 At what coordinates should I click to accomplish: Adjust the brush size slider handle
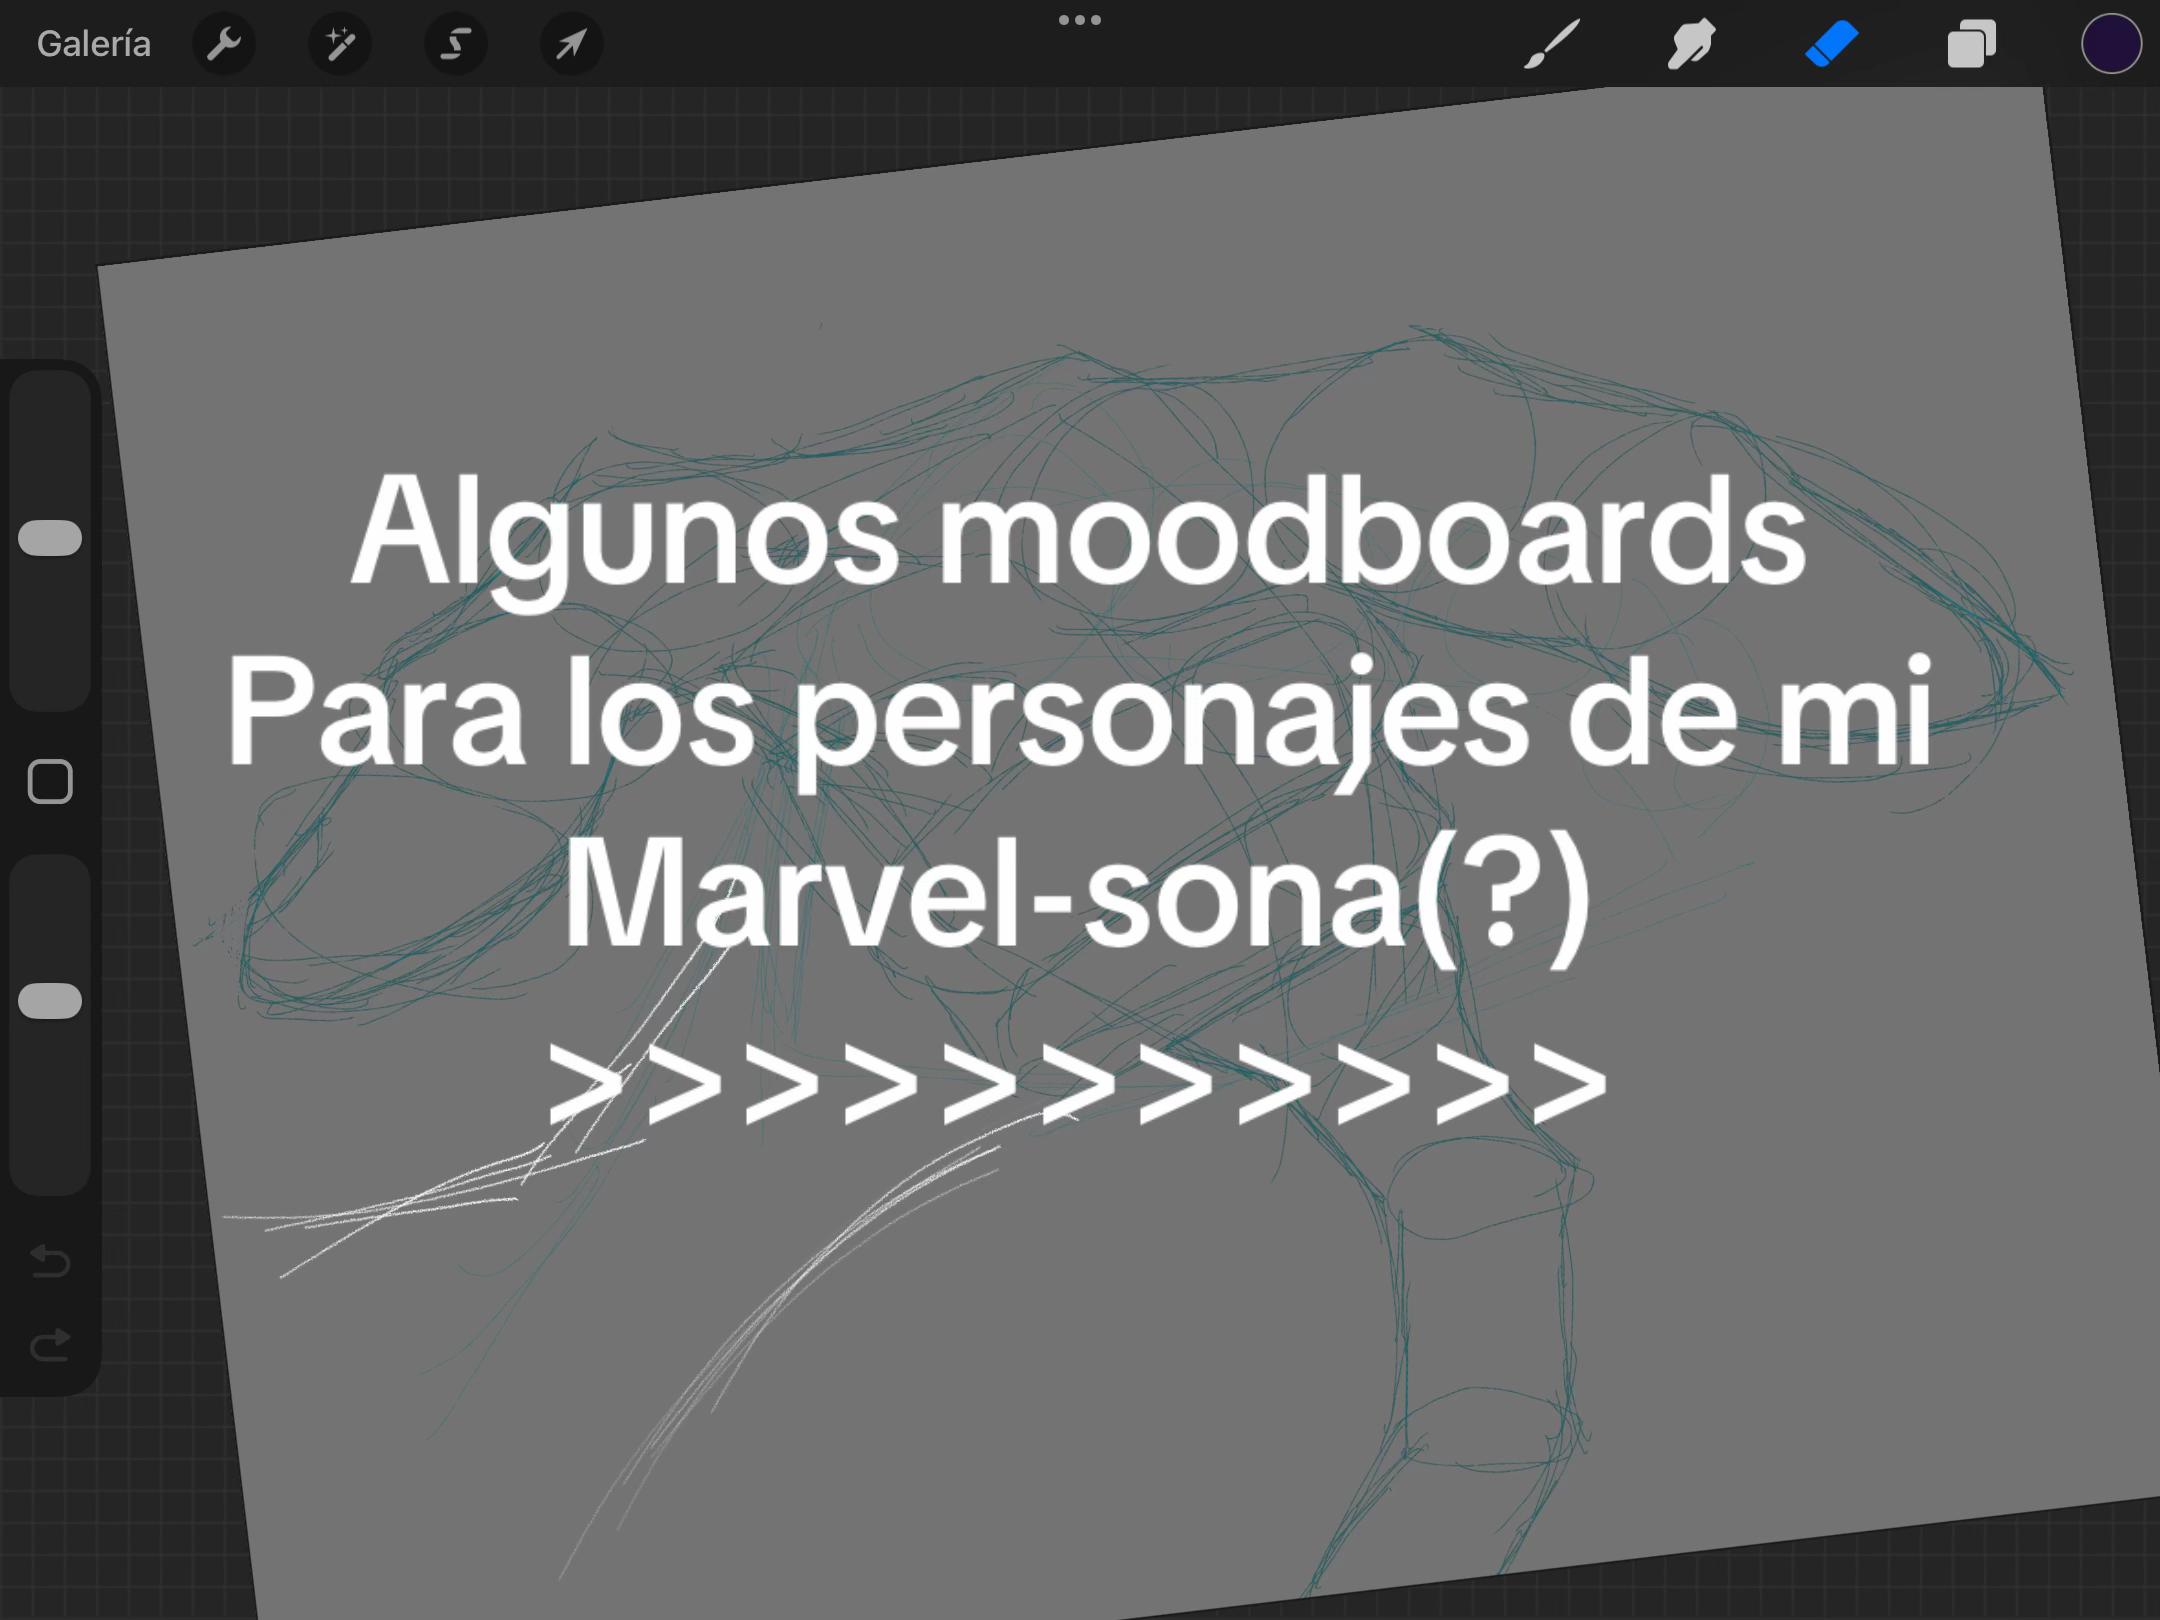tap(50, 538)
